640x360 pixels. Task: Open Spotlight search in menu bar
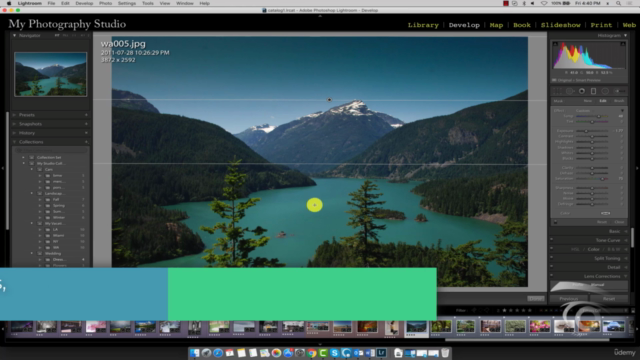(618, 3)
